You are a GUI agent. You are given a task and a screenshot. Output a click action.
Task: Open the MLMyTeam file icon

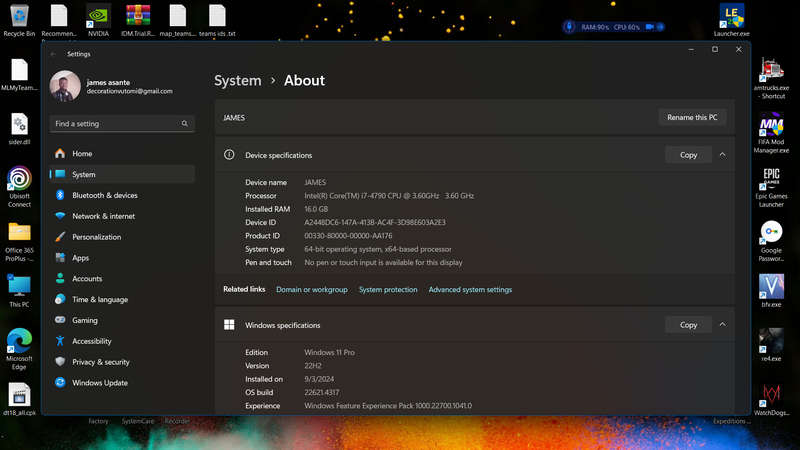click(x=19, y=74)
